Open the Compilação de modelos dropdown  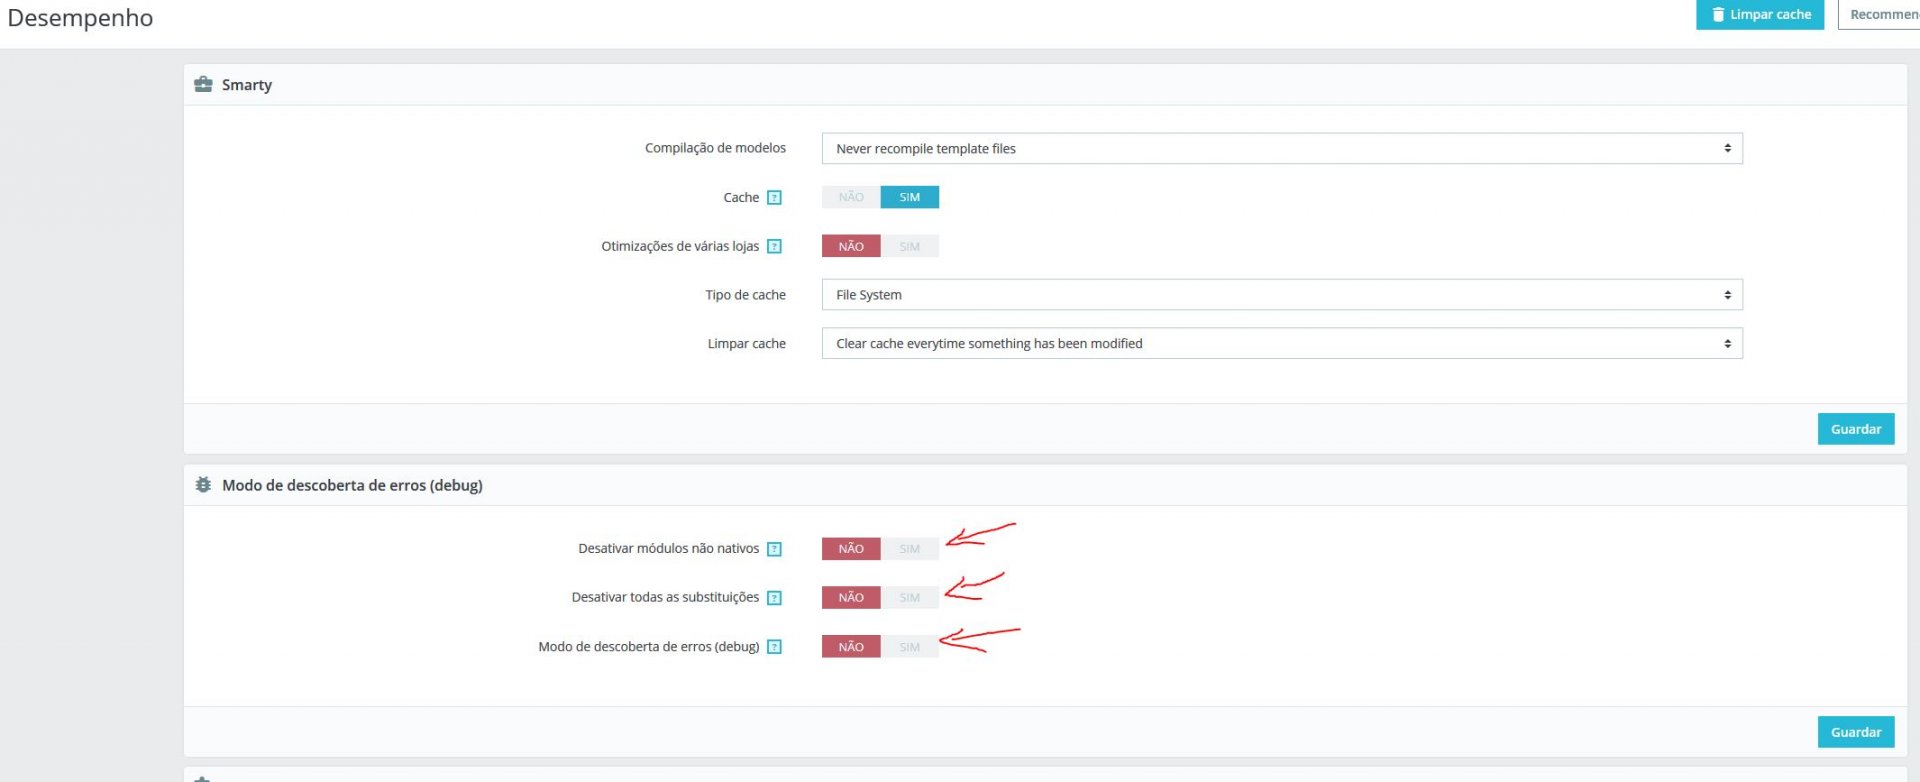(1282, 148)
